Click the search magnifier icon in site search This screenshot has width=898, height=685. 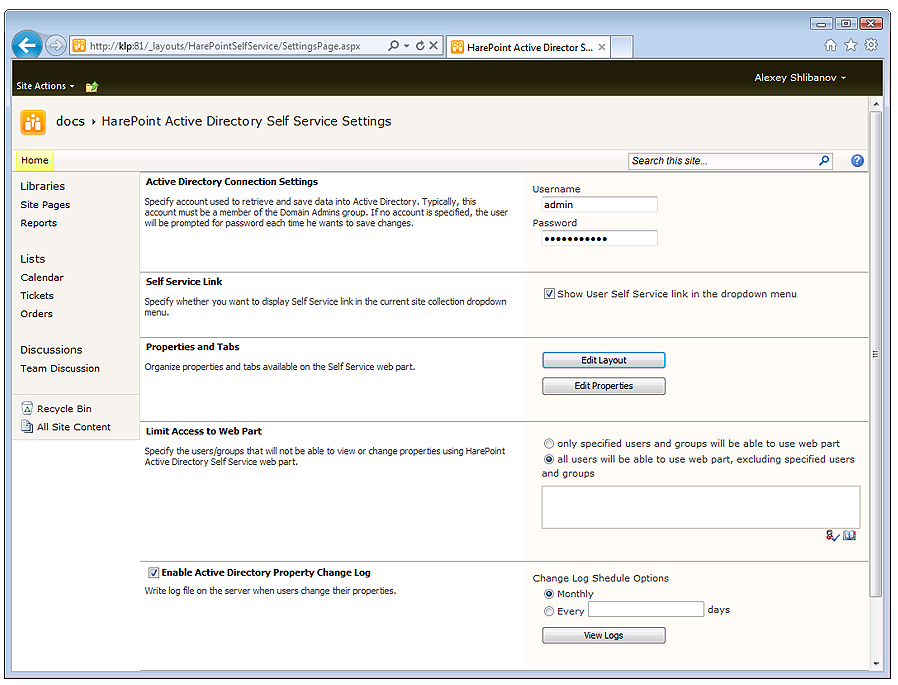824,160
